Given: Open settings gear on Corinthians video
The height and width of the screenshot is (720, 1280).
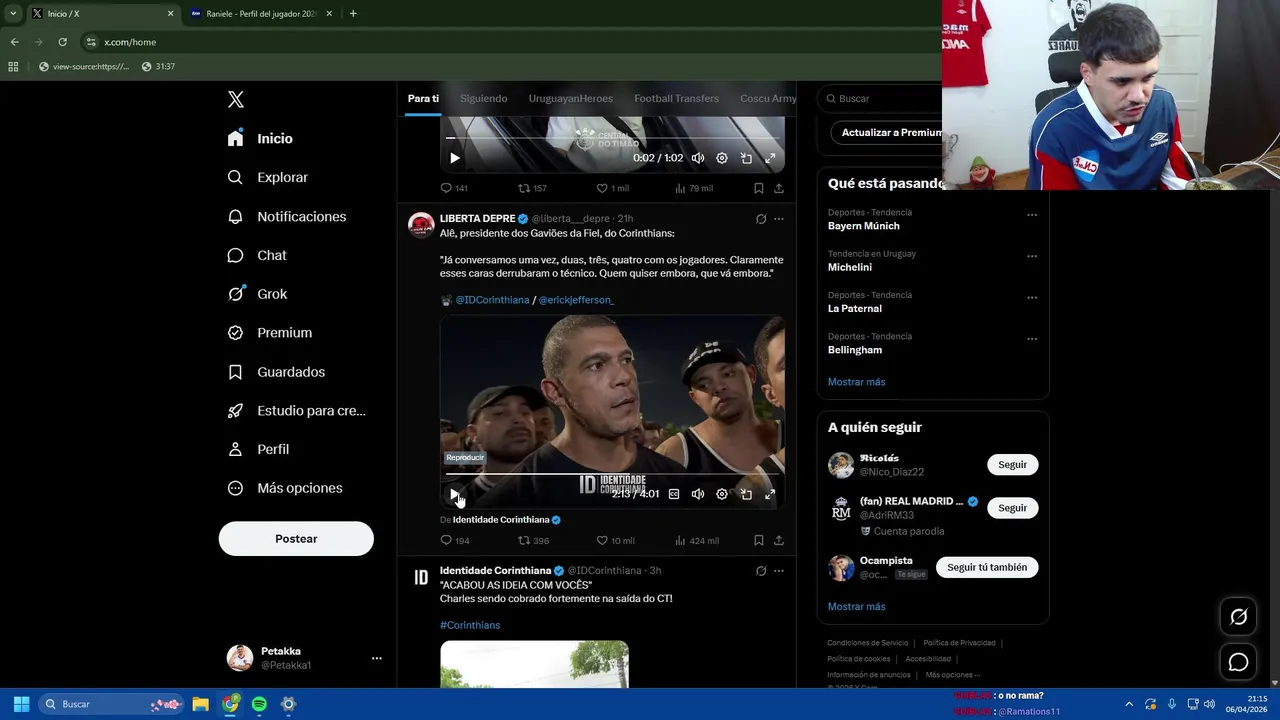Looking at the screenshot, I should tap(722, 494).
